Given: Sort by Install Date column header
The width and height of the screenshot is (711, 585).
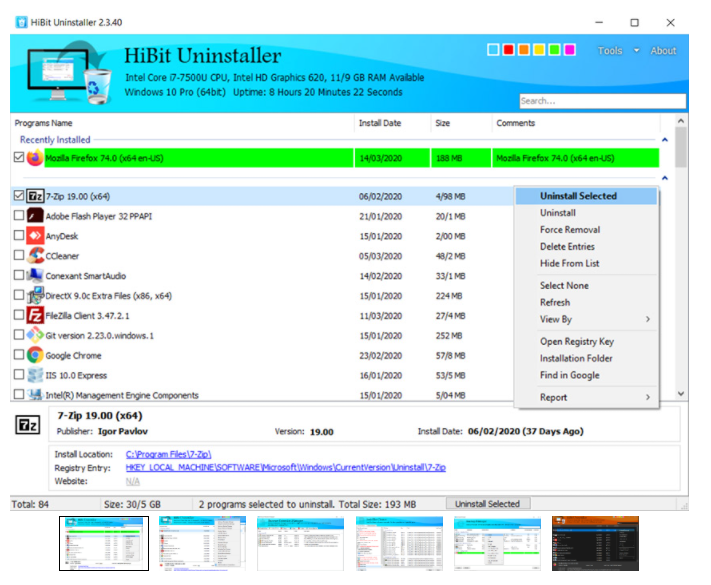Looking at the screenshot, I should pos(392,123).
